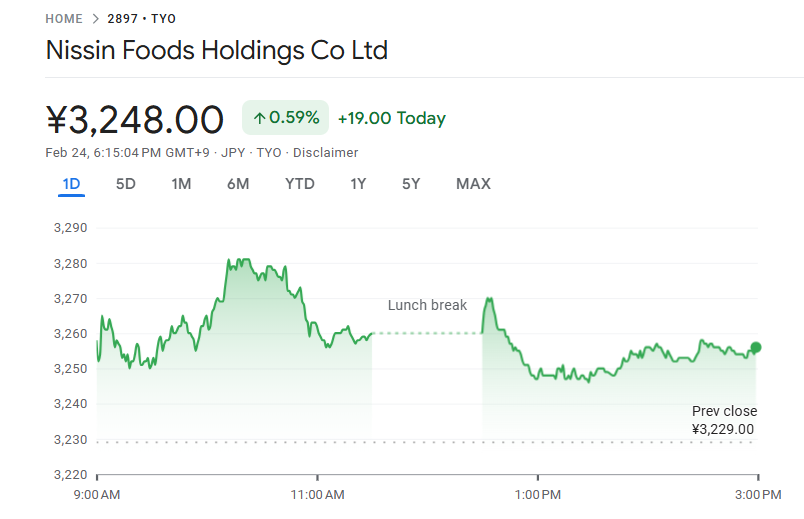
Task: Click the +19.00 Today change text
Action: tap(391, 118)
